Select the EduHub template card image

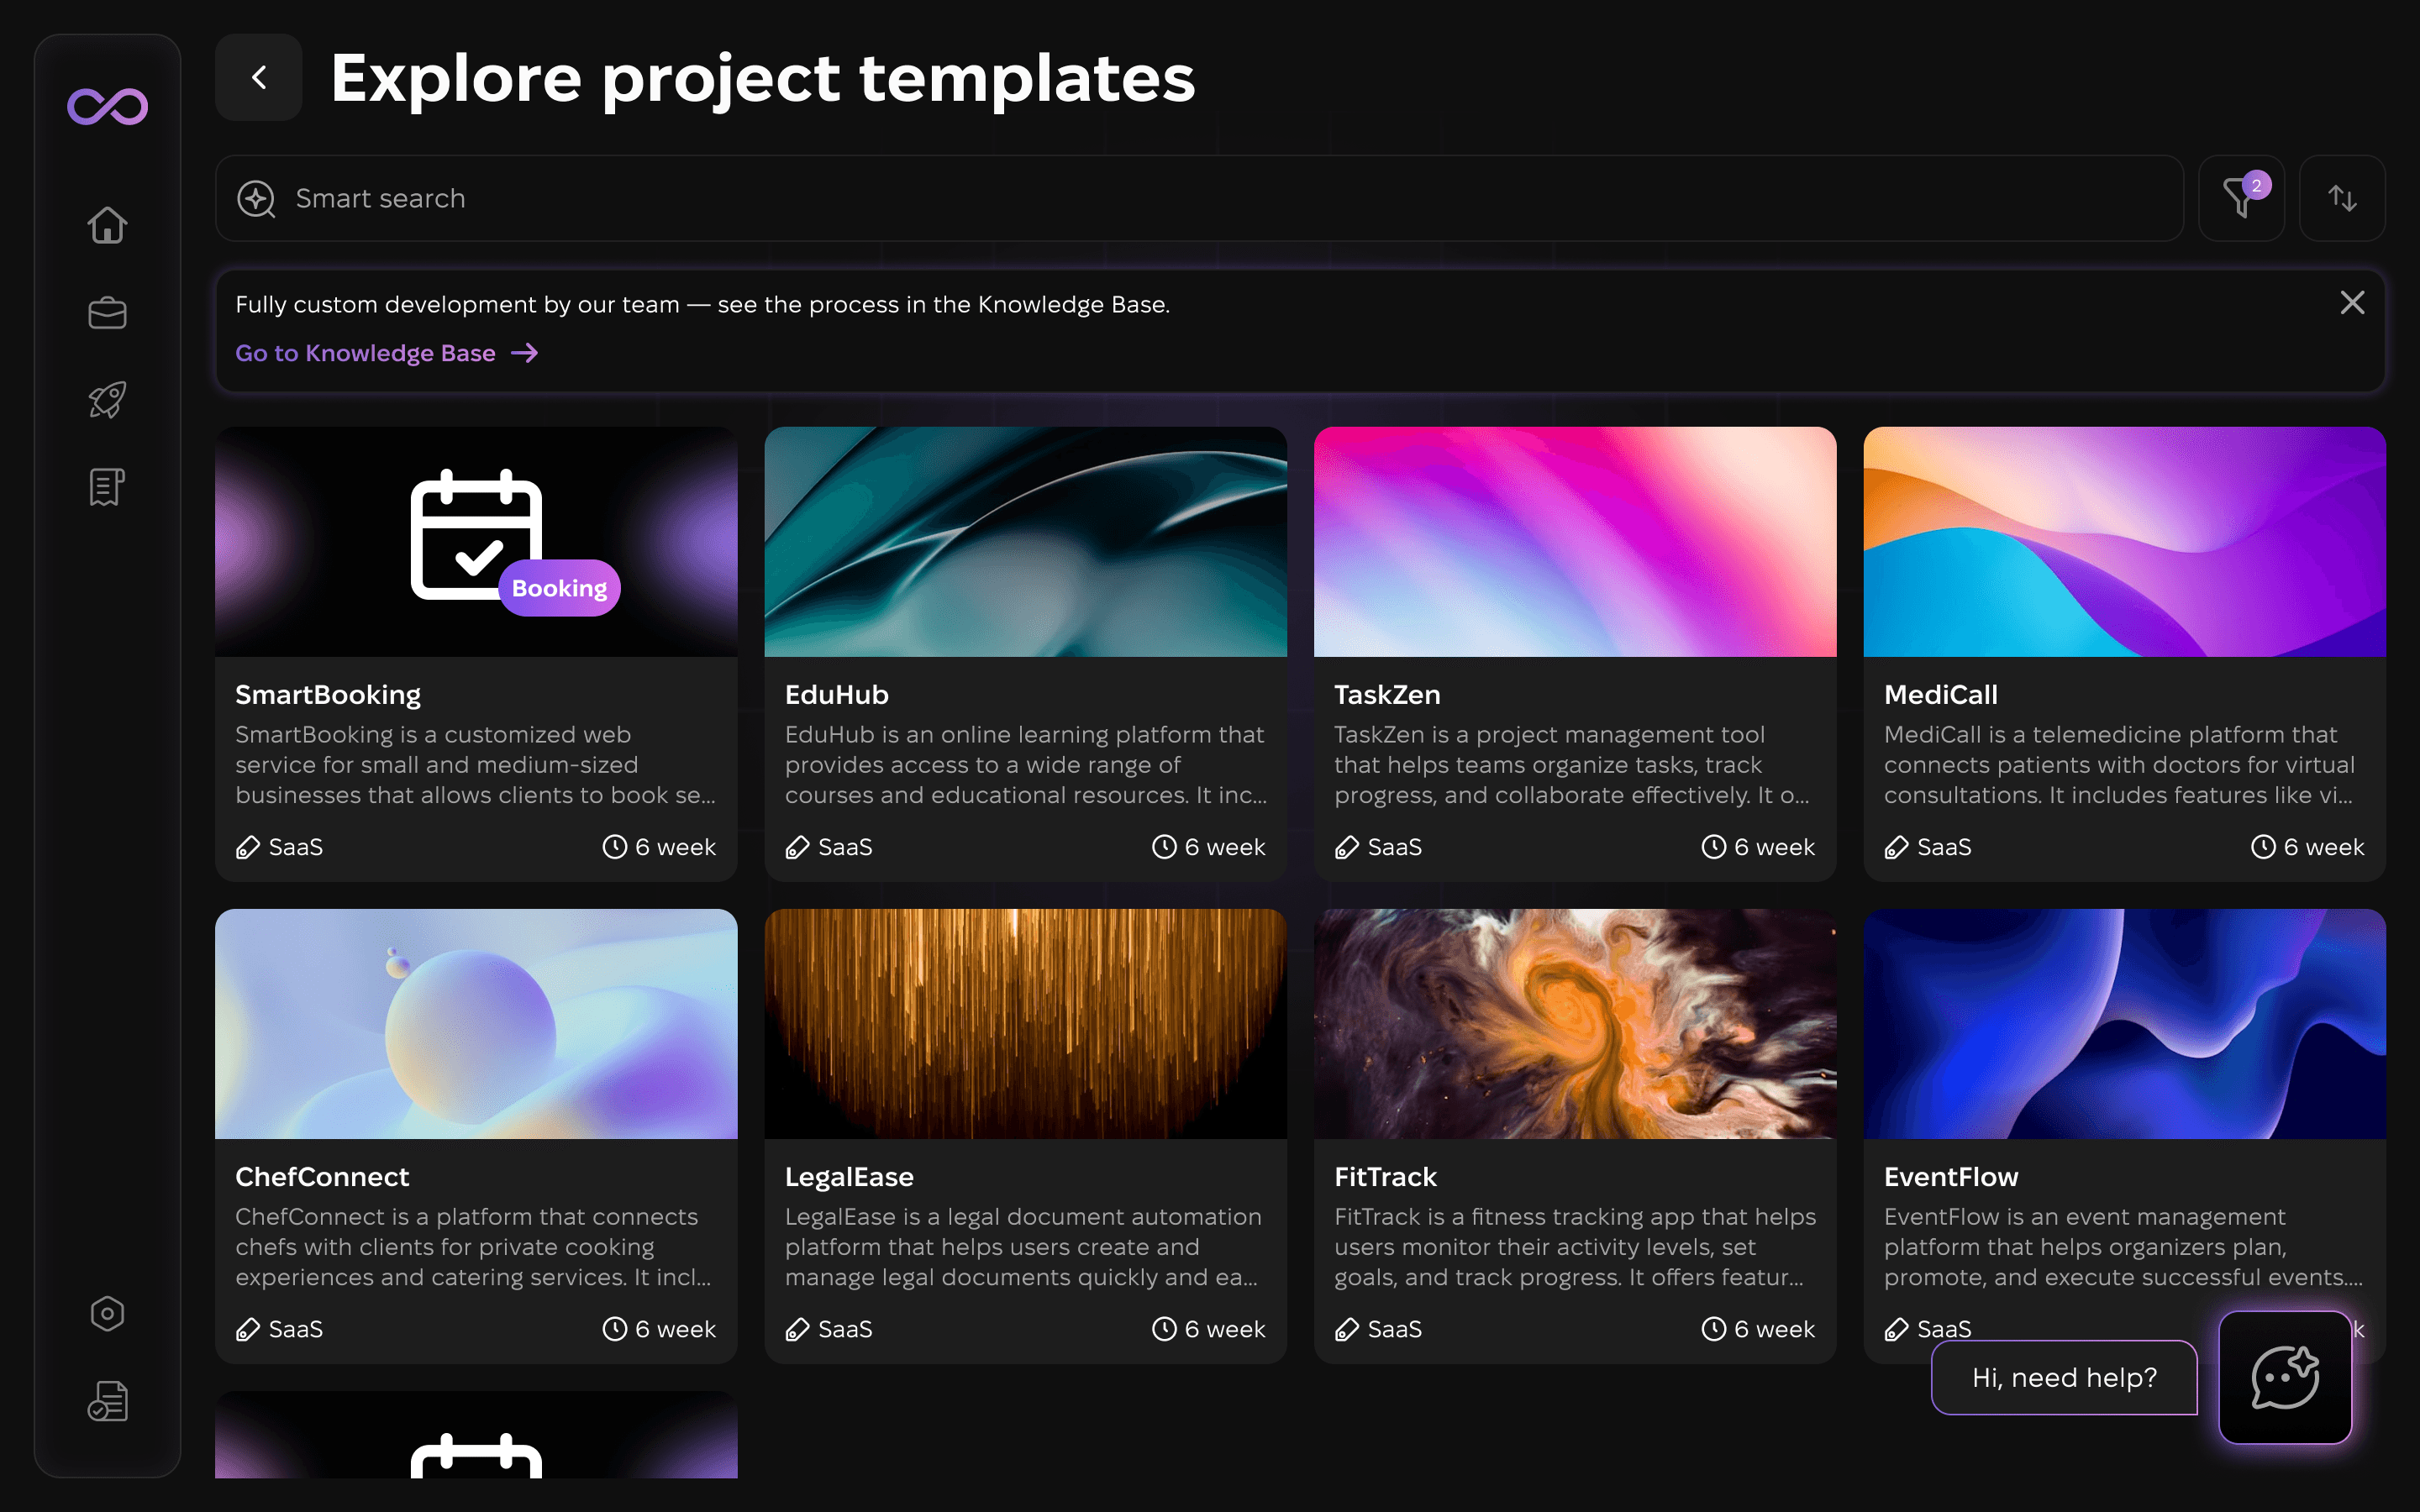click(x=1025, y=541)
